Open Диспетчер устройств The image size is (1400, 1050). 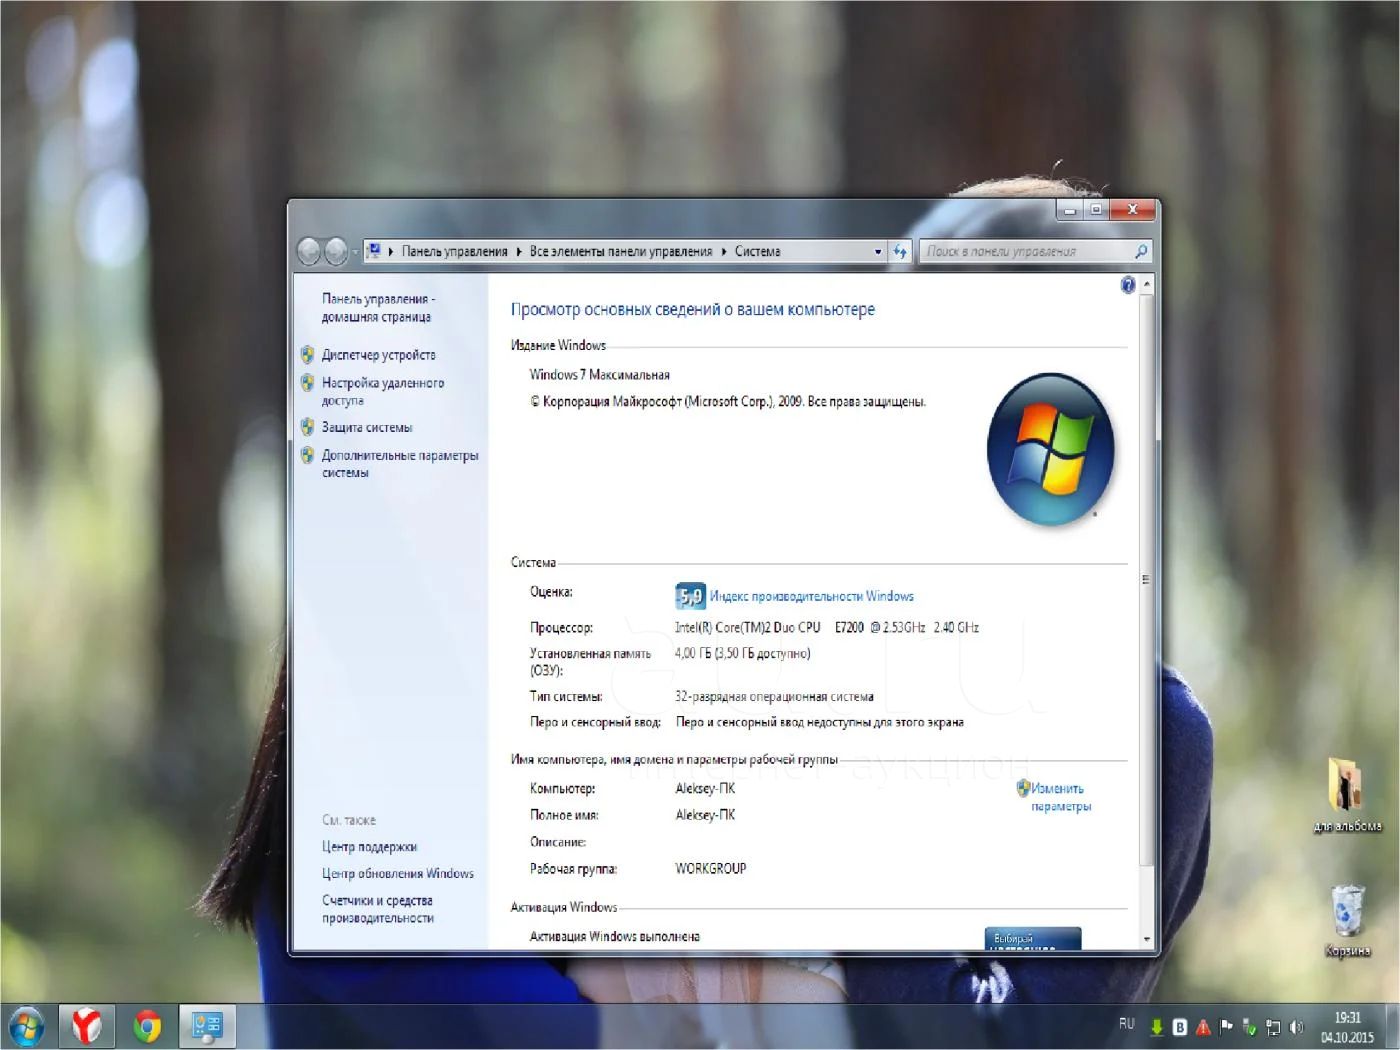pyautogui.click(x=378, y=355)
